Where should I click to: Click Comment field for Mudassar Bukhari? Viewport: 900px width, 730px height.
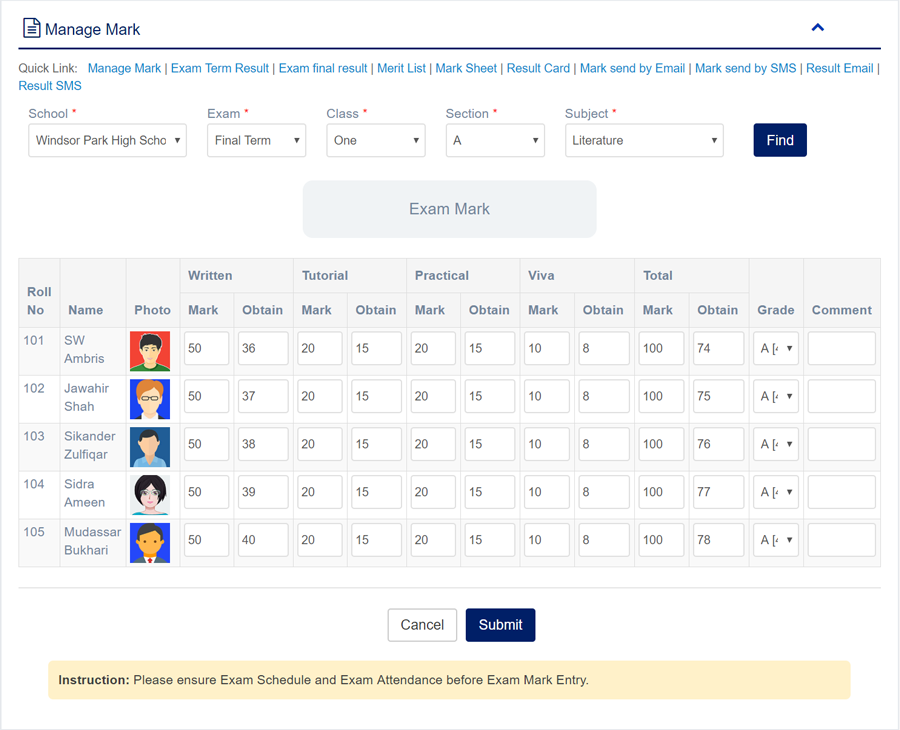pos(841,541)
